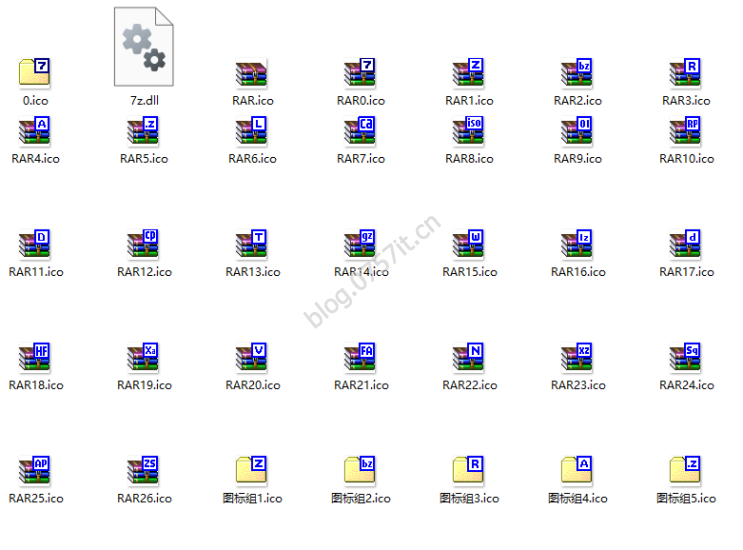This screenshot has height=550, width=743.
Task: Click the file name label RAR0.ico
Action: [x=361, y=100]
